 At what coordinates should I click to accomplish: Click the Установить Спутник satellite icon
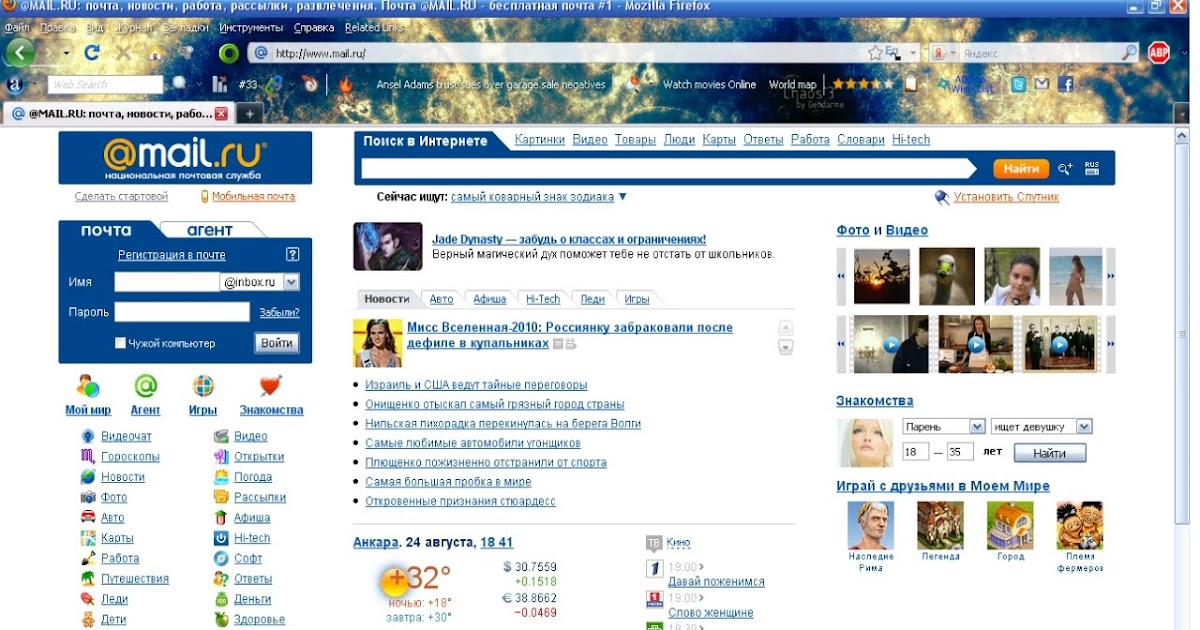[x=942, y=197]
